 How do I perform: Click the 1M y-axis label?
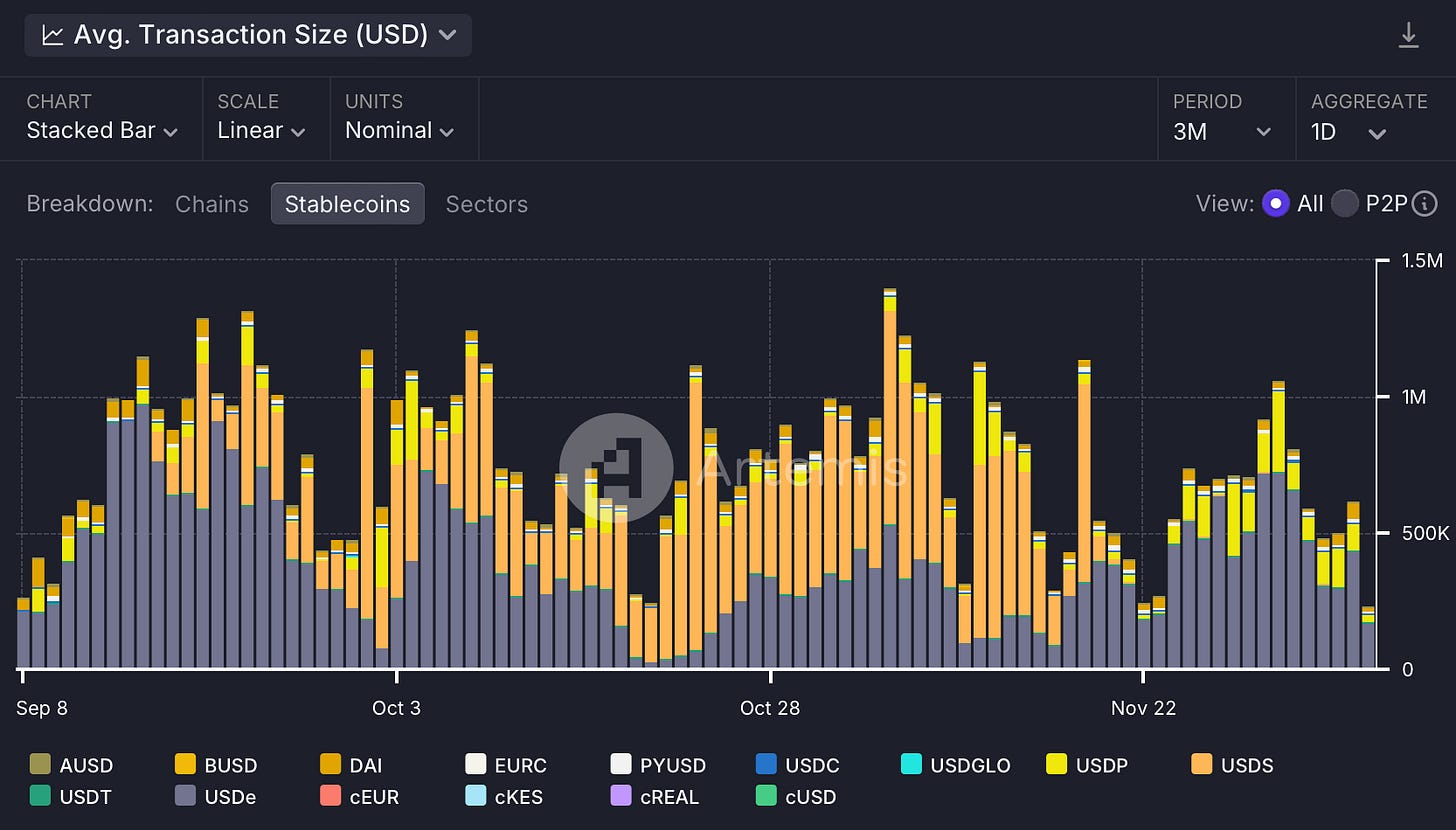click(1415, 398)
